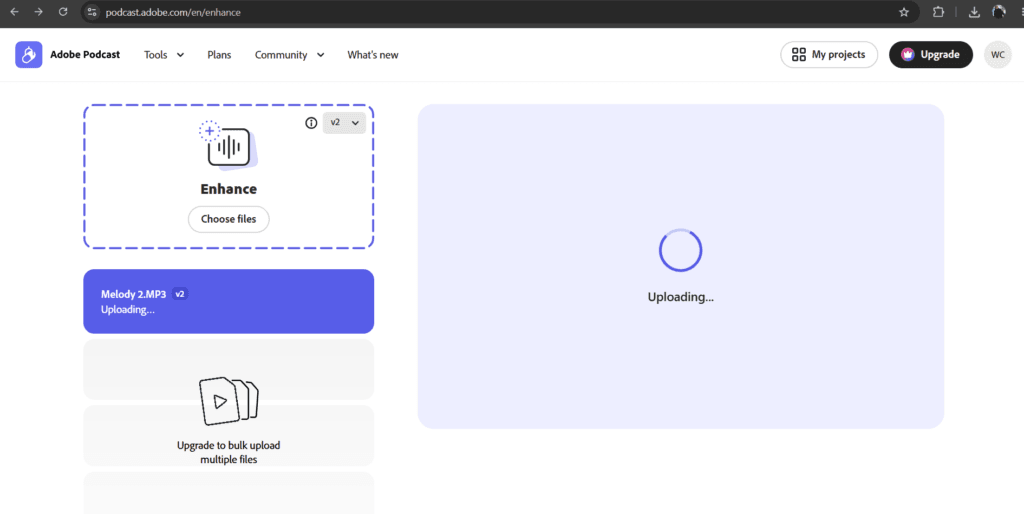
Task: Open the browser extensions puzzle icon
Action: [x=938, y=12]
